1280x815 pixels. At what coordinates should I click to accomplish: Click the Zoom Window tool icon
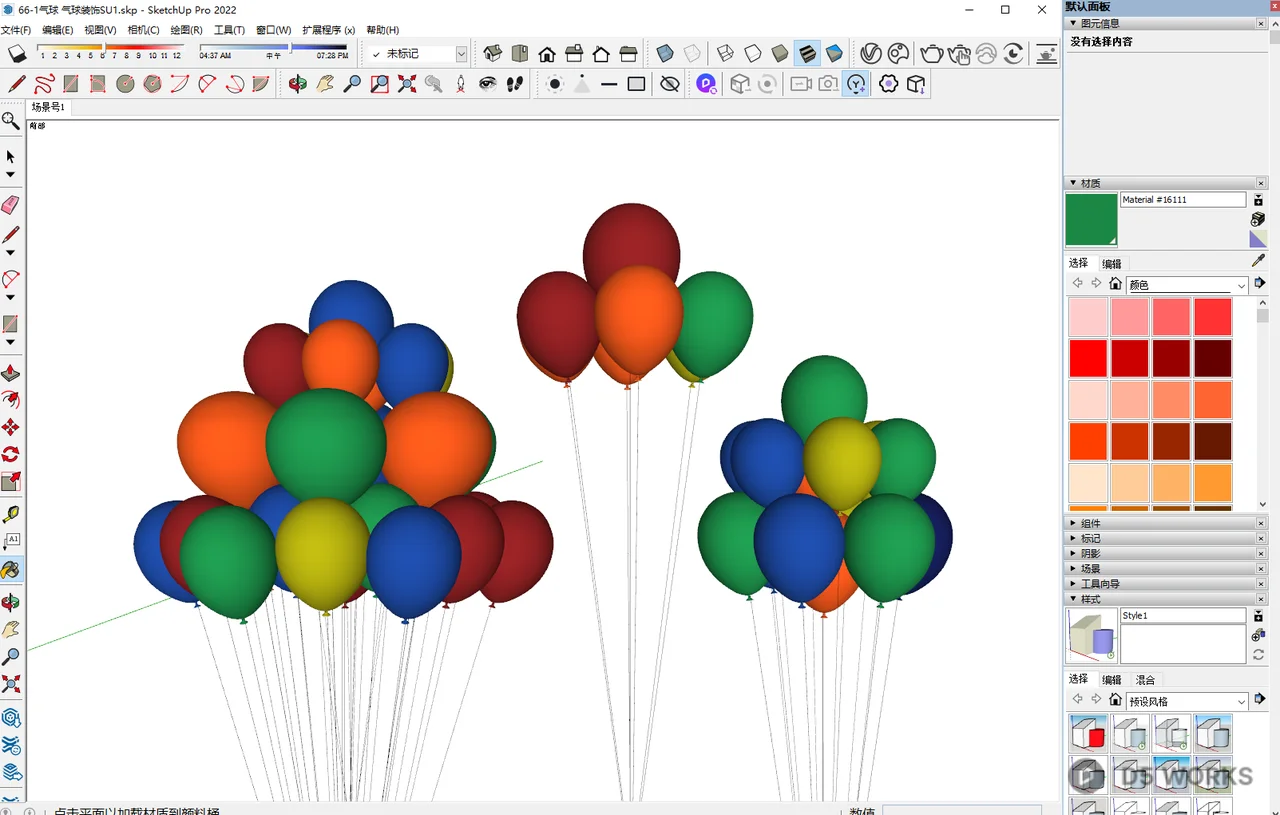coord(380,84)
